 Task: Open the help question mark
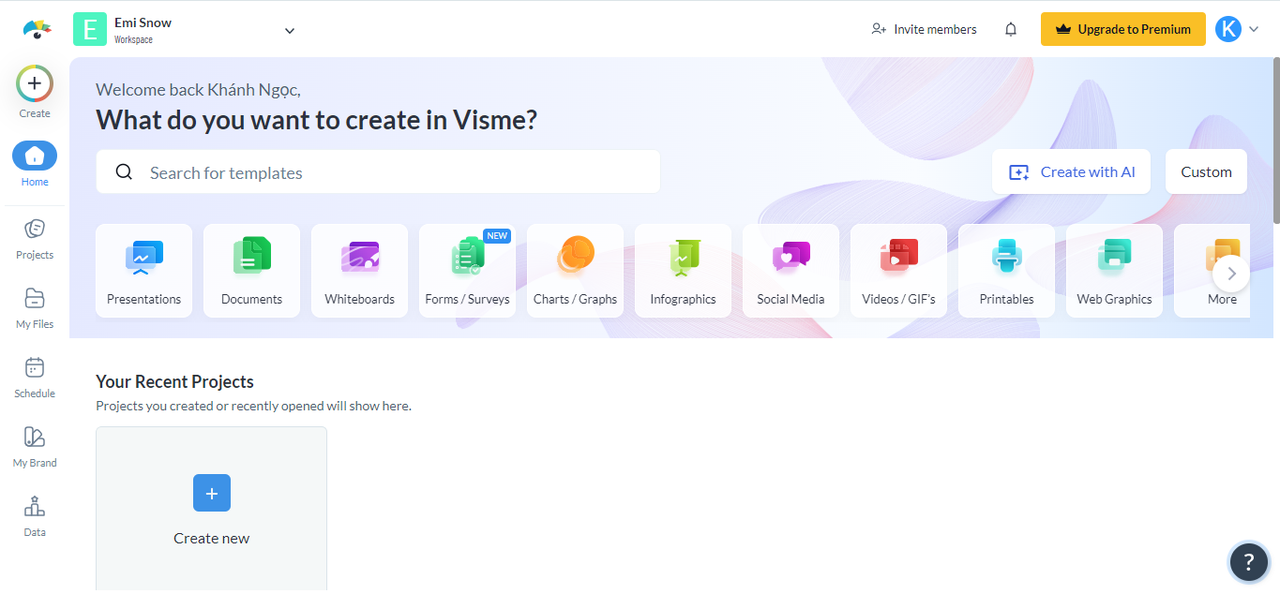pyautogui.click(x=1248, y=562)
